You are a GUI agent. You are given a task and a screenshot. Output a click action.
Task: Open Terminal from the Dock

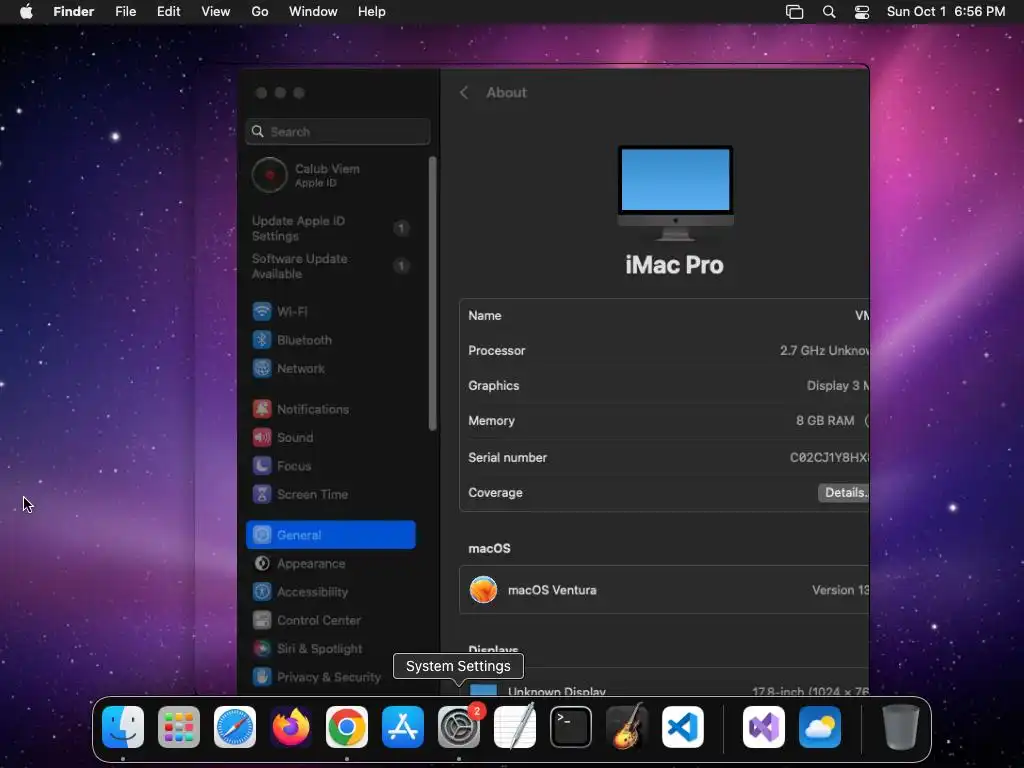(571, 727)
